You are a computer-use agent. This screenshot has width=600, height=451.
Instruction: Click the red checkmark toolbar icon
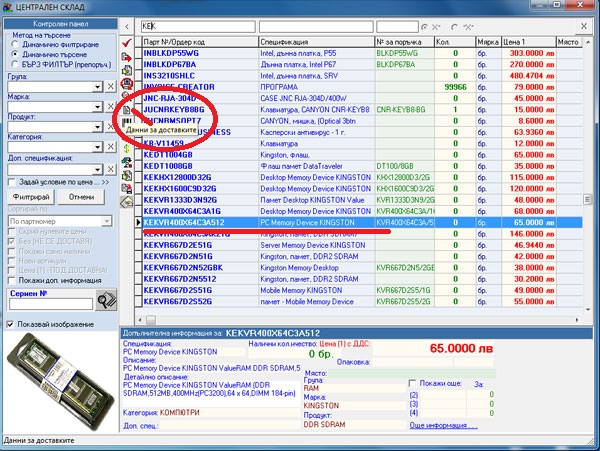click(x=126, y=43)
